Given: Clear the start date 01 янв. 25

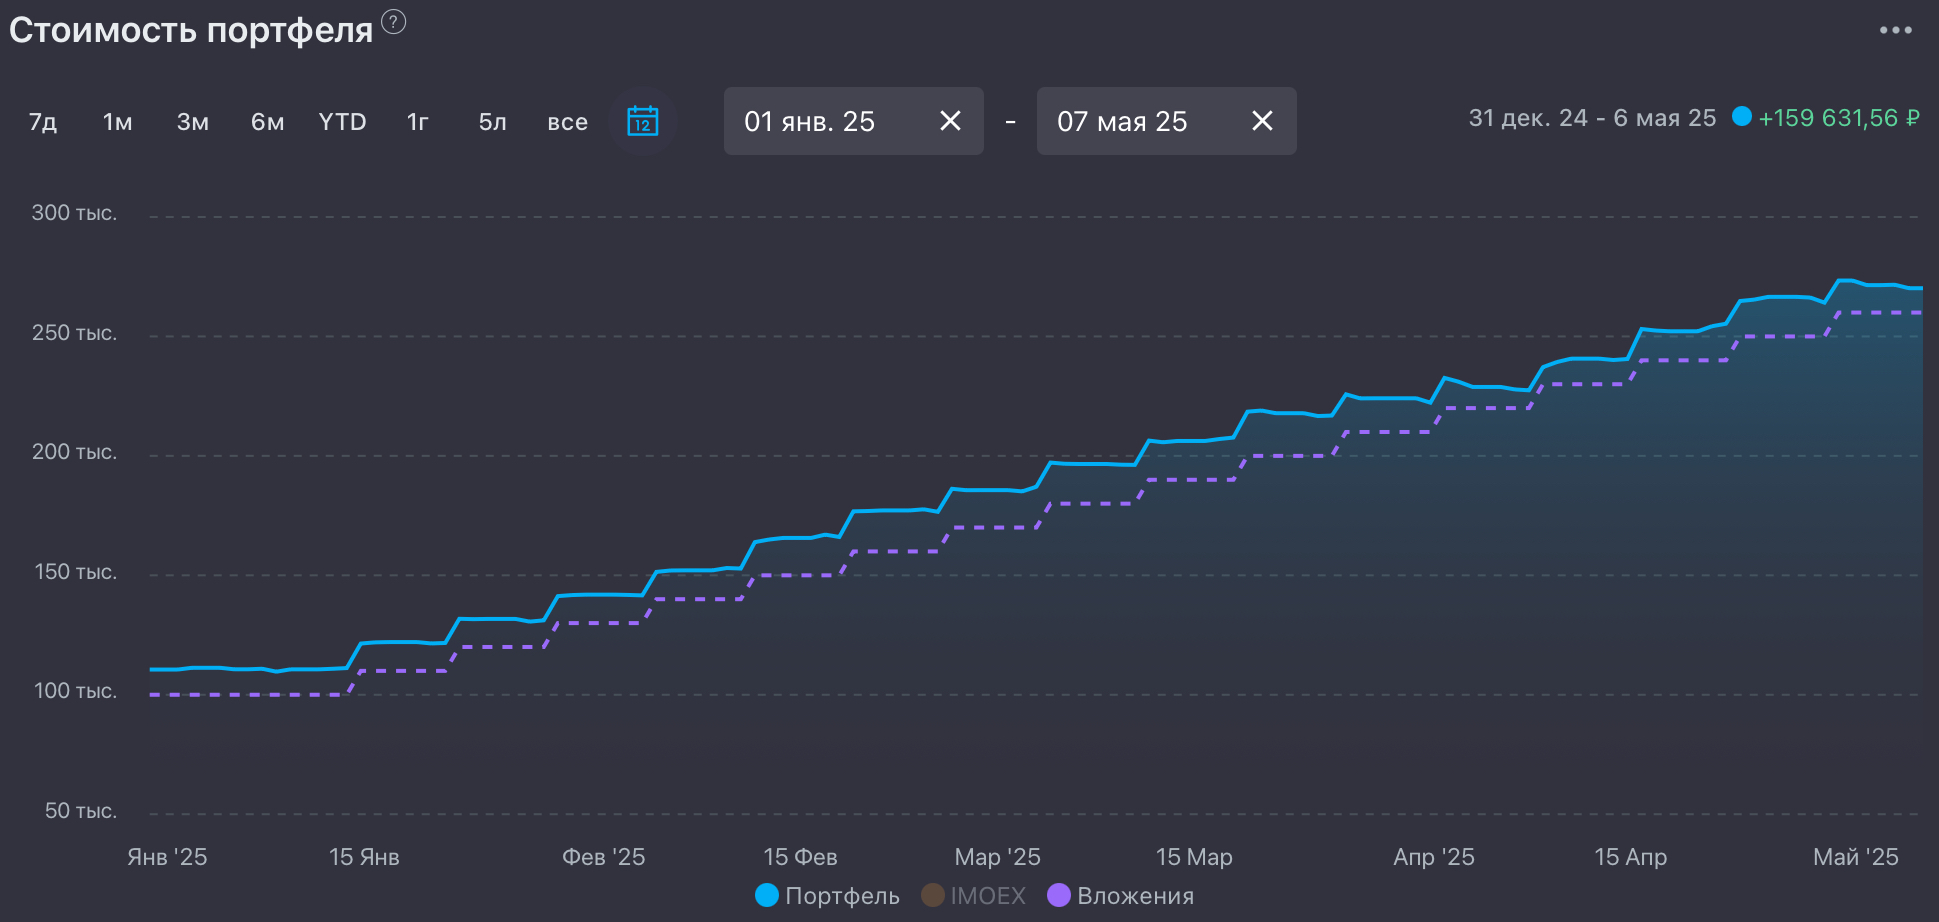Looking at the screenshot, I should click(x=950, y=121).
